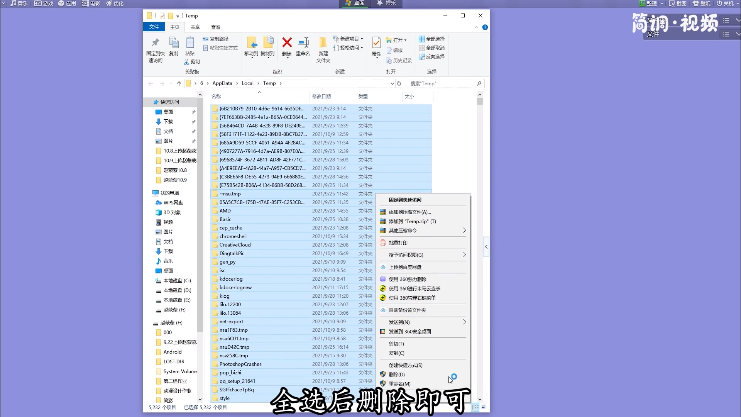Viewport: 741px width, 417px height.
Task: Click the search box in Temp folder
Action: point(440,83)
